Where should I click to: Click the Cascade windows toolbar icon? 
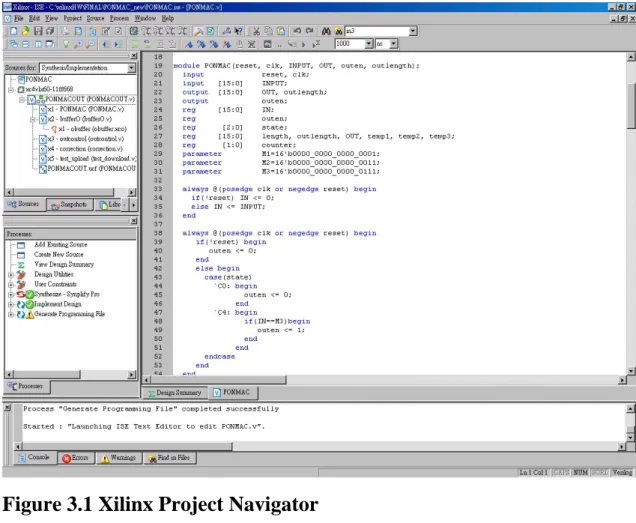click(x=13, y=44)
